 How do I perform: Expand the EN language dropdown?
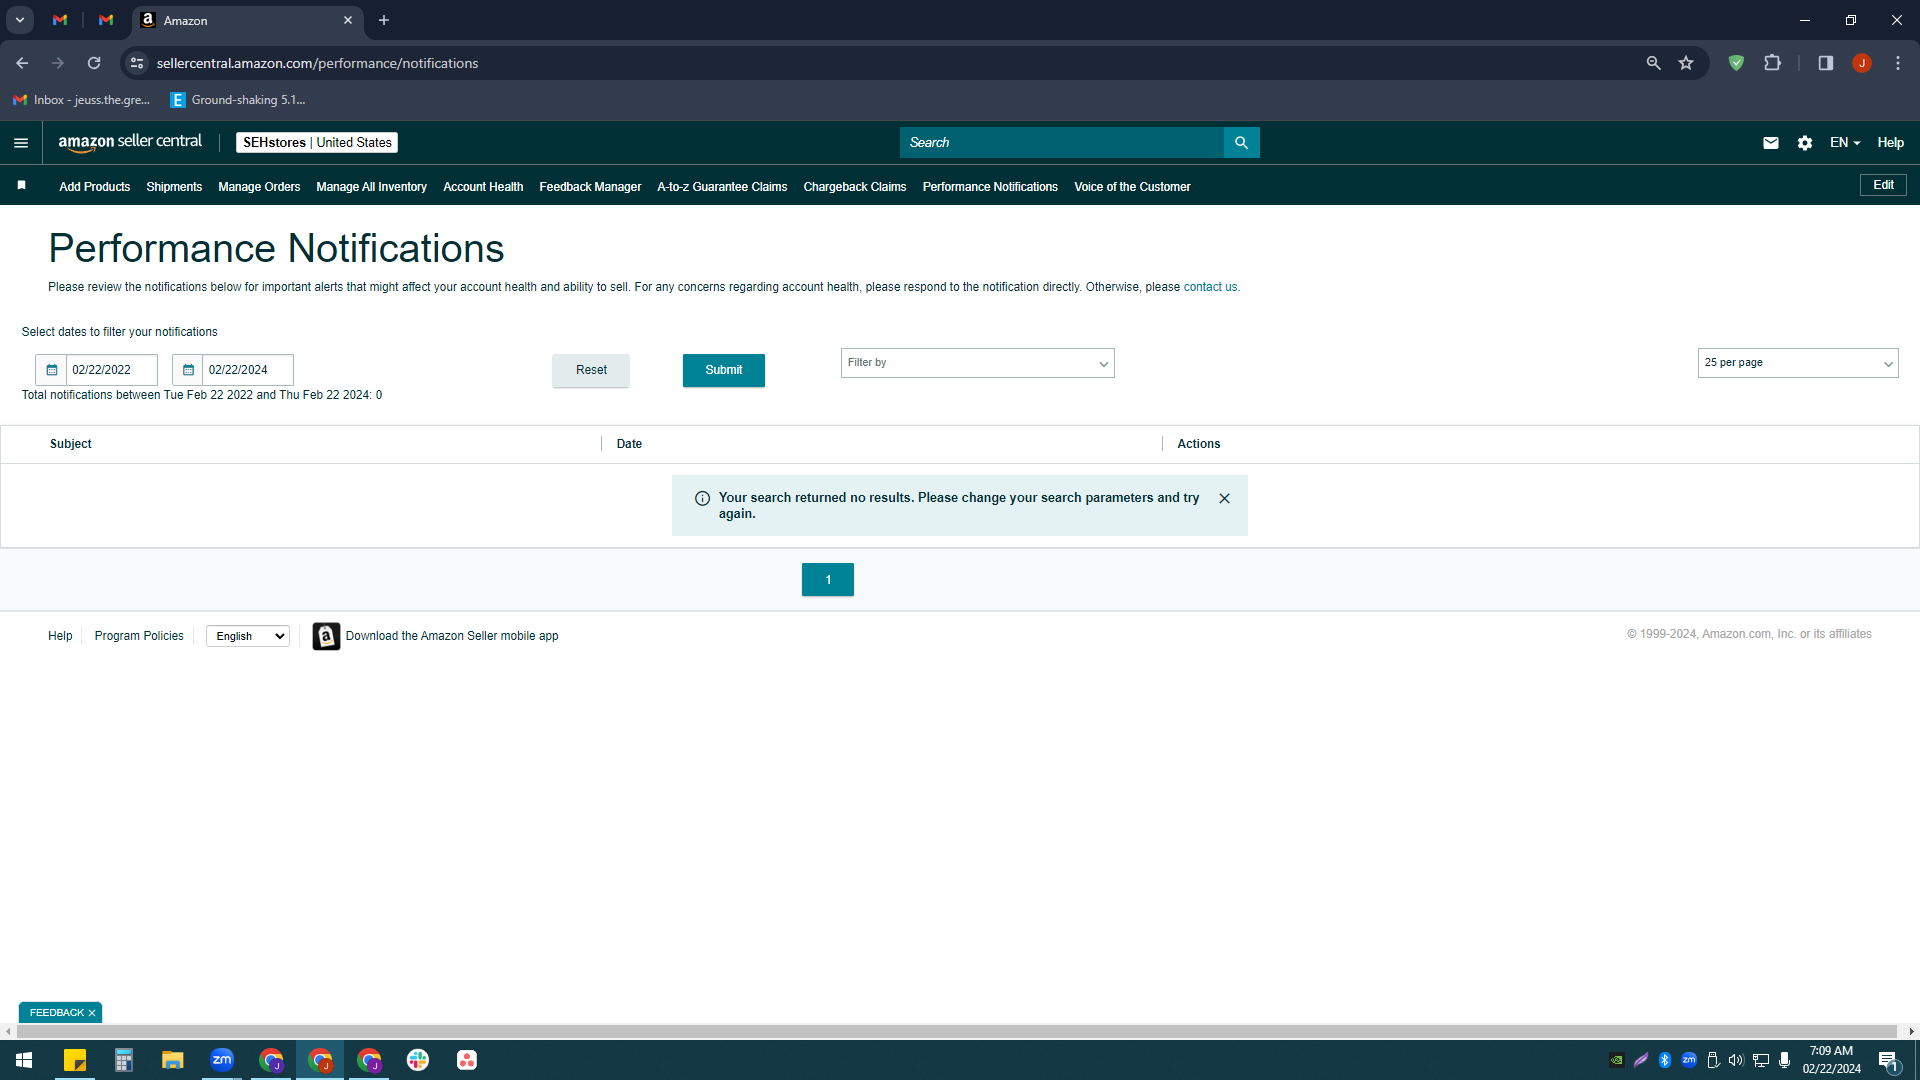click(x=1845, y=143)
